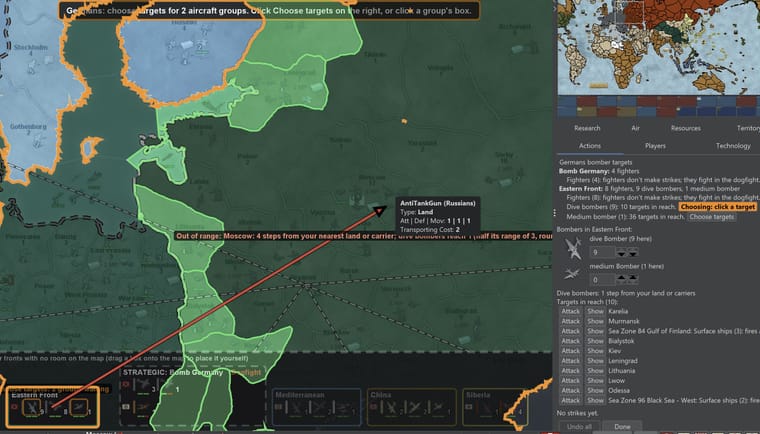This screenshot has height=434, width=760.
Task: Show Leningrad on the map
Action: (595, 361)
